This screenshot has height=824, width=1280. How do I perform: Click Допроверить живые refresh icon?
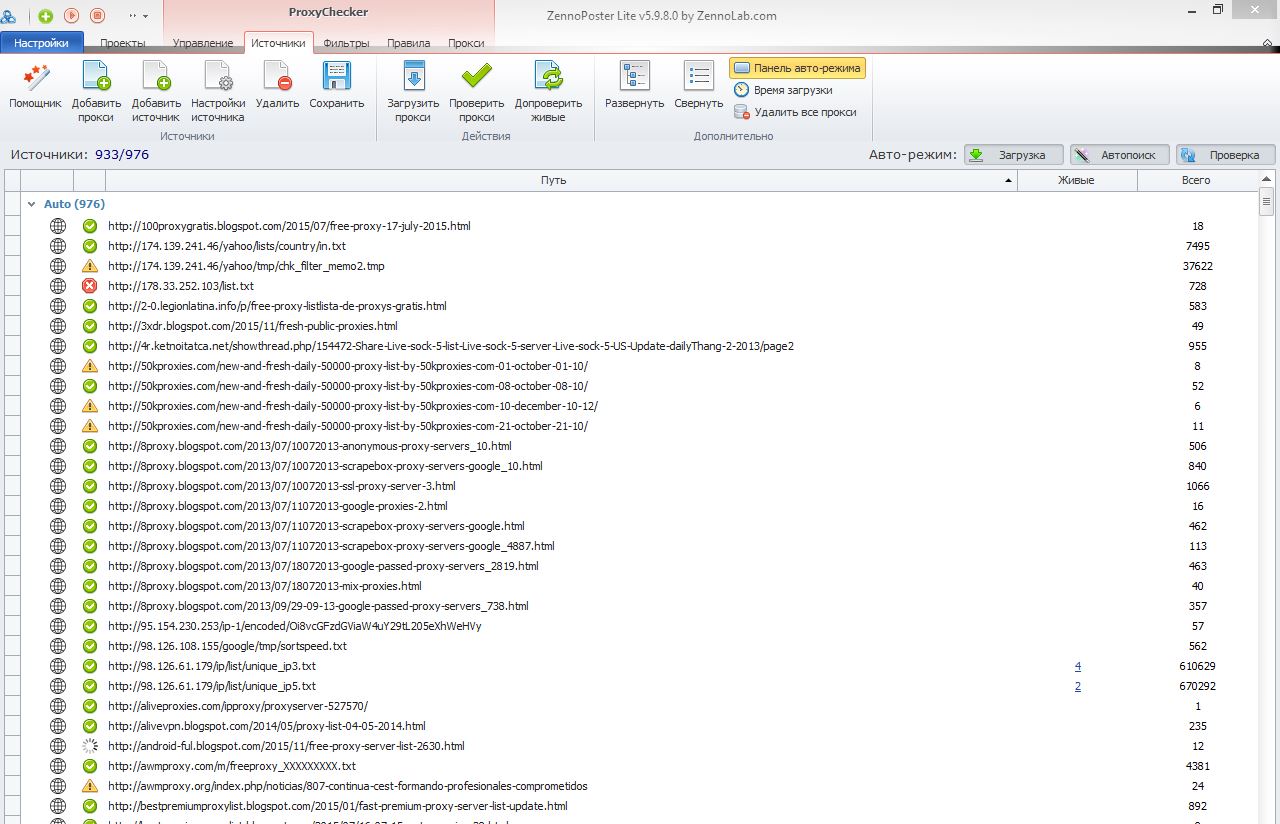[548, 92]
